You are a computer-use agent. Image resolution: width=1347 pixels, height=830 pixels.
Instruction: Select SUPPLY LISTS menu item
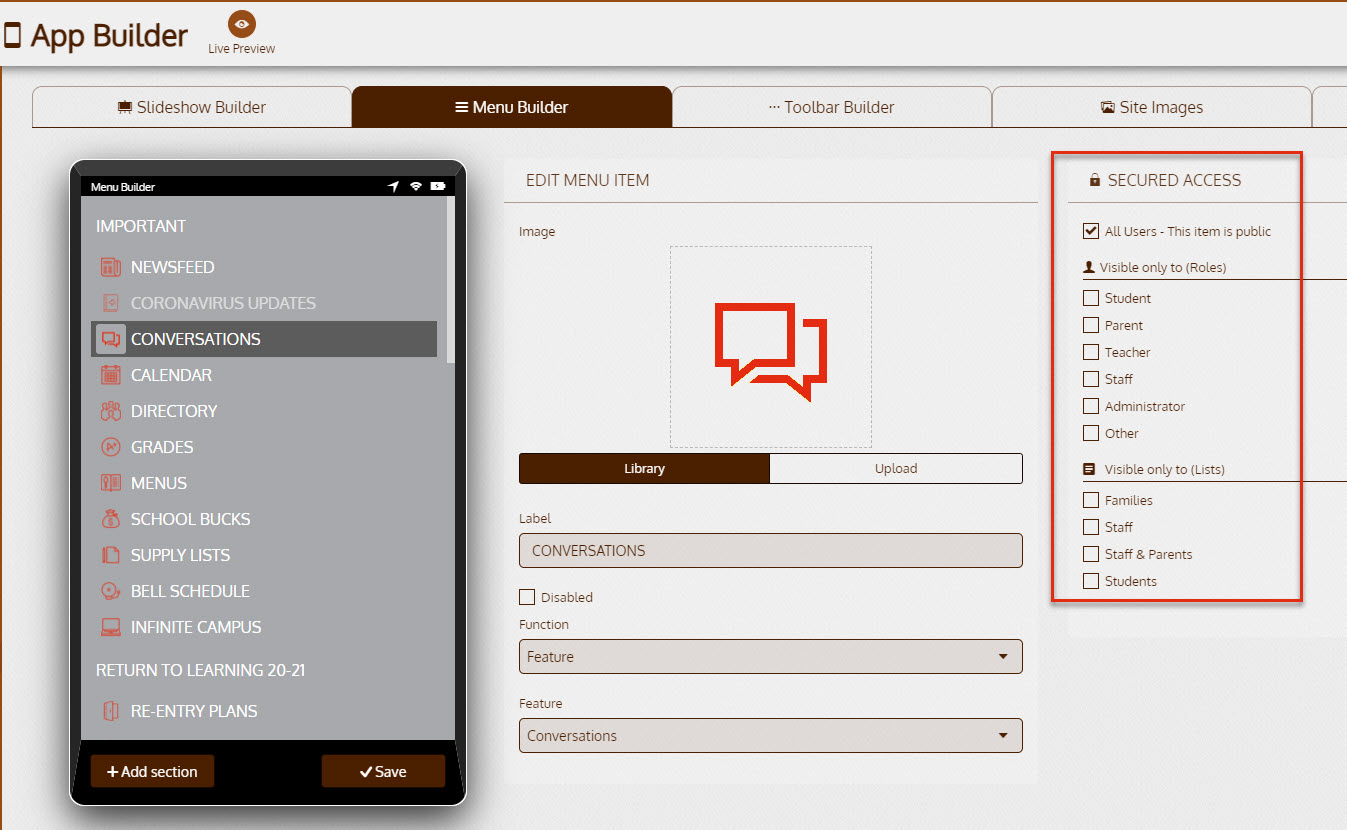pyautogui.click(x=264, y=555)
